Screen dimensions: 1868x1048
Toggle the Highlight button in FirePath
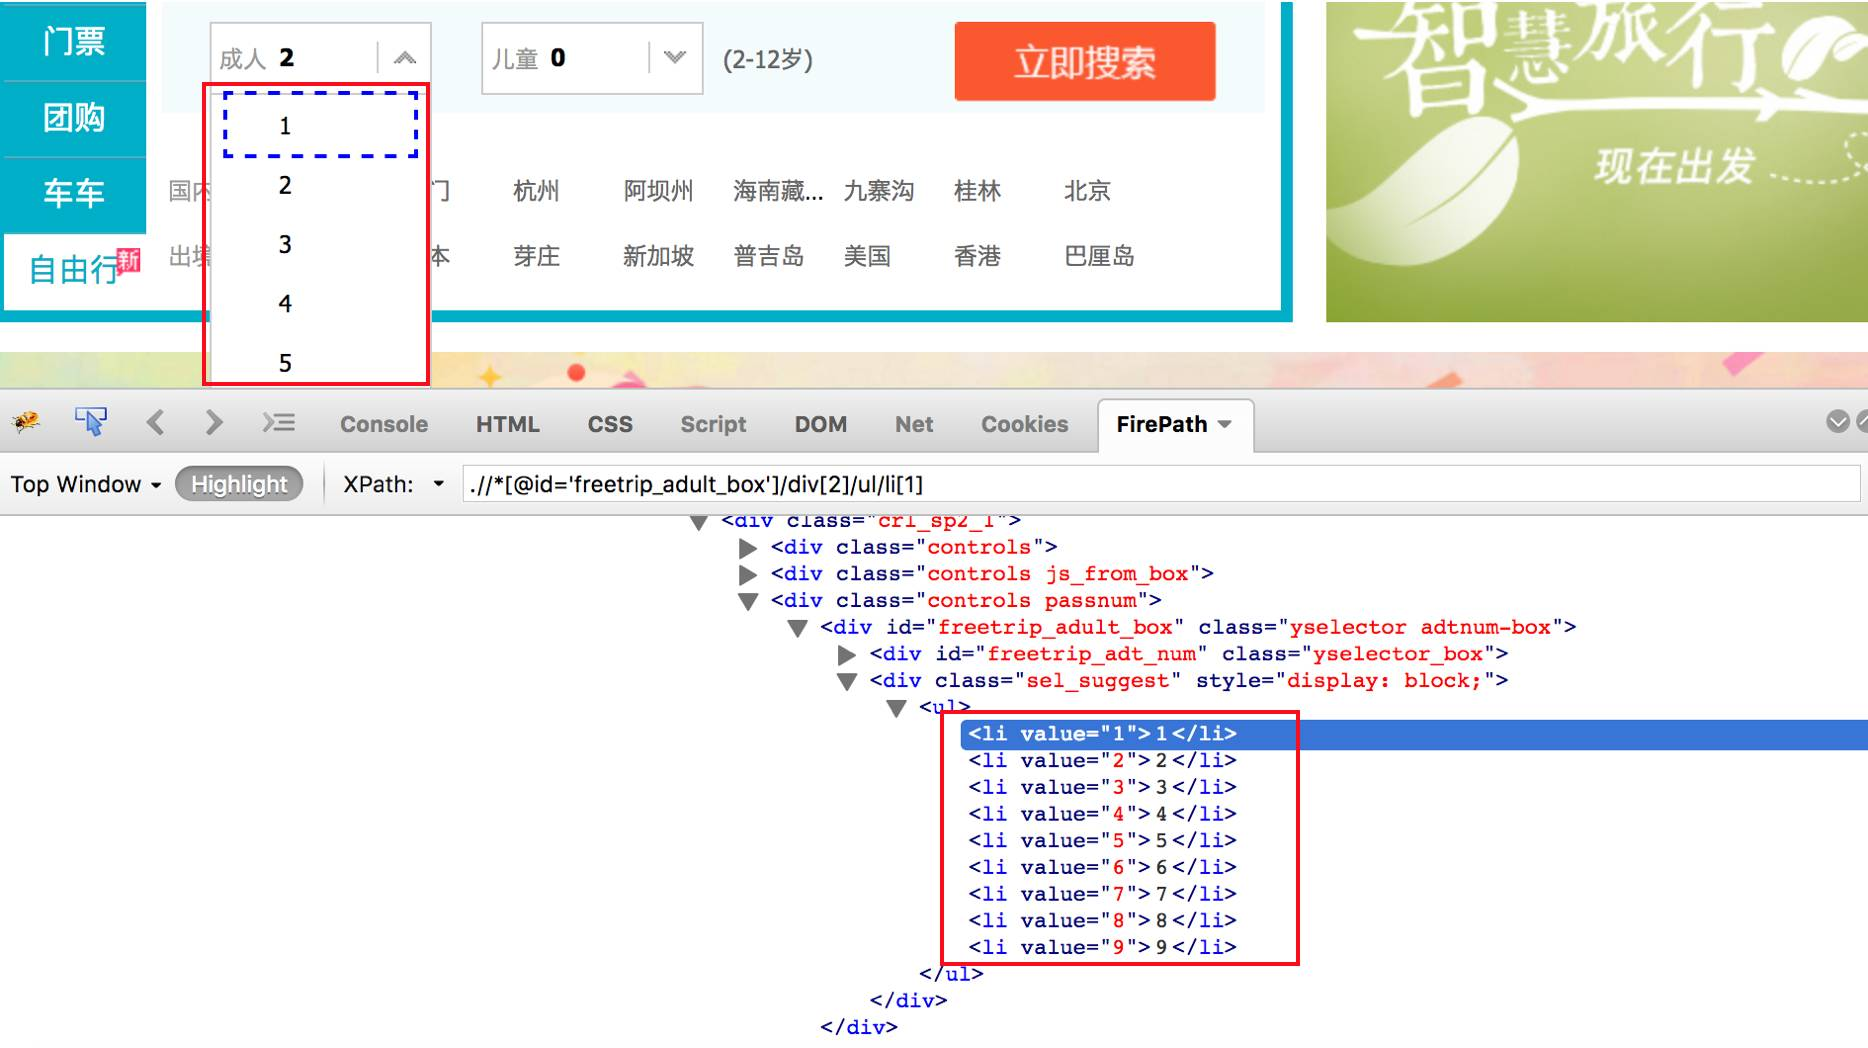pos(239,484)
